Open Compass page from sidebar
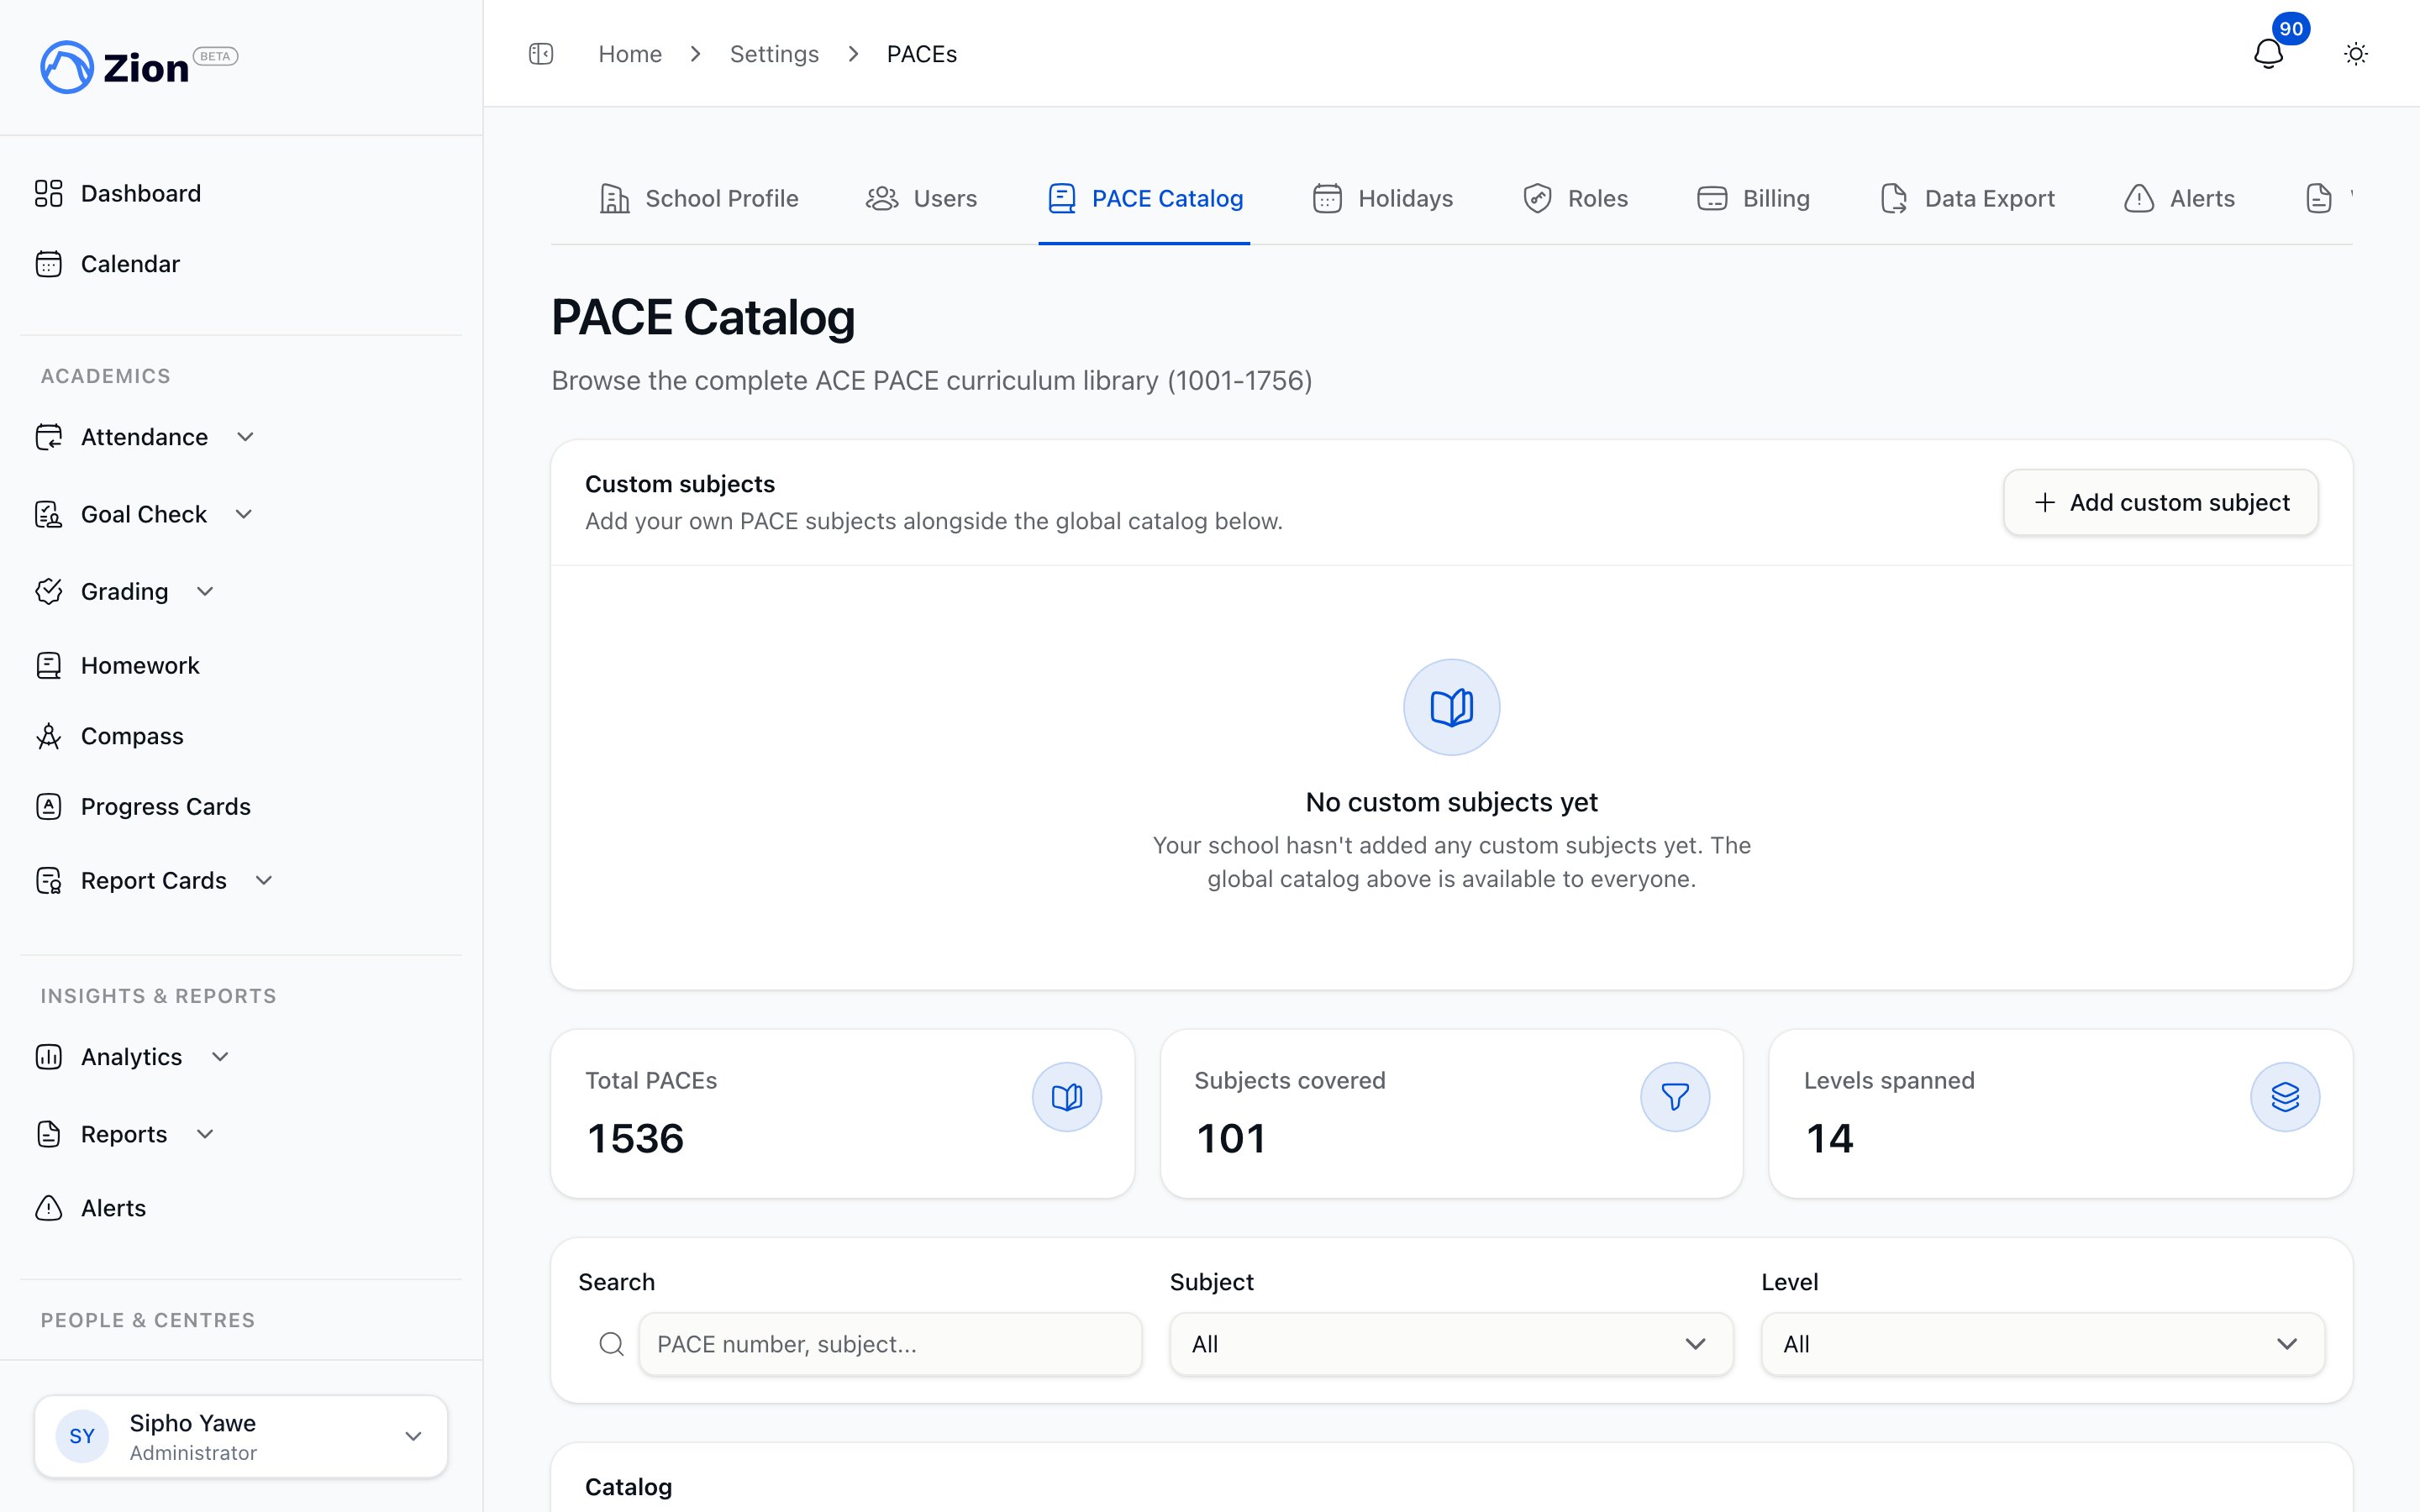The width and height of the screenshot is (2420, 1512). click(132, 736)
